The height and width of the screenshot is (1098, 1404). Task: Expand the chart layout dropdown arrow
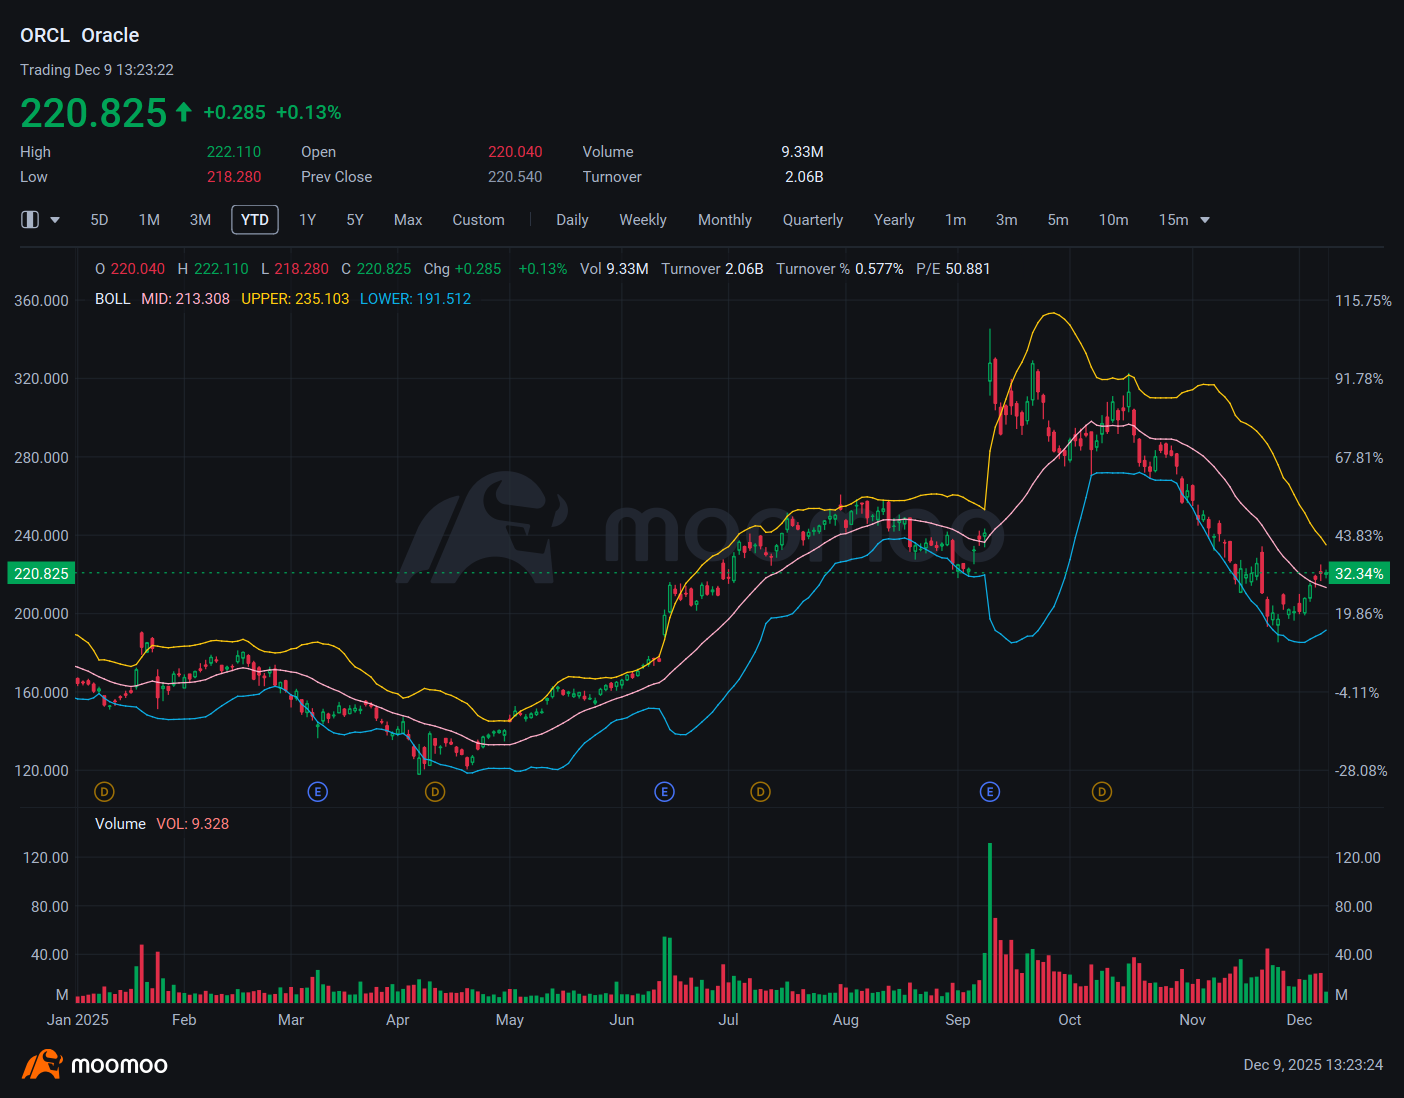coord(55,220)
